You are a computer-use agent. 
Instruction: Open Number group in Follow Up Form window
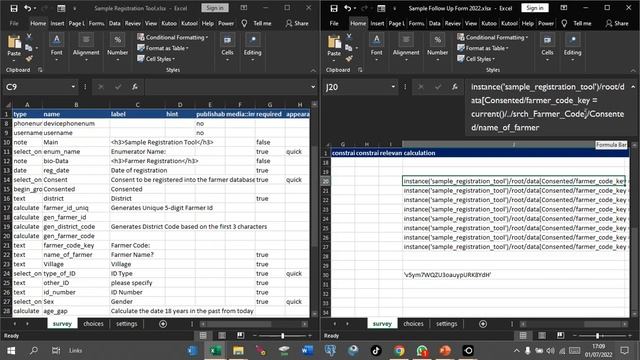pyautogui.click(x=438, y=47)
